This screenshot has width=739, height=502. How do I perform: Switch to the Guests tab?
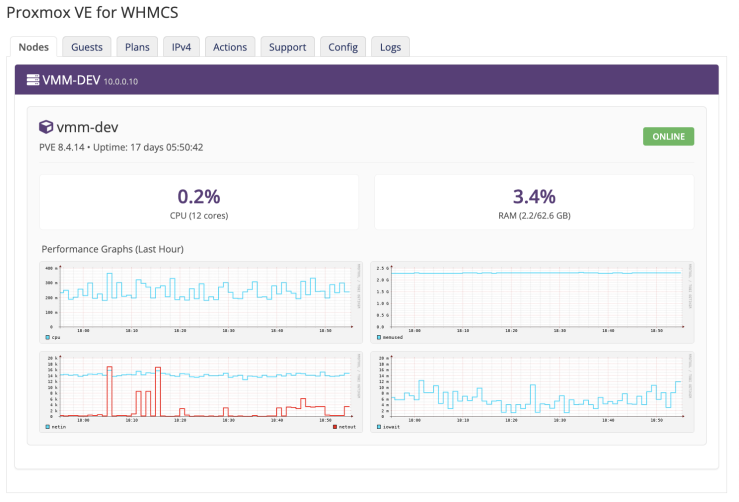pyautogui.click(x=86, y=47)
